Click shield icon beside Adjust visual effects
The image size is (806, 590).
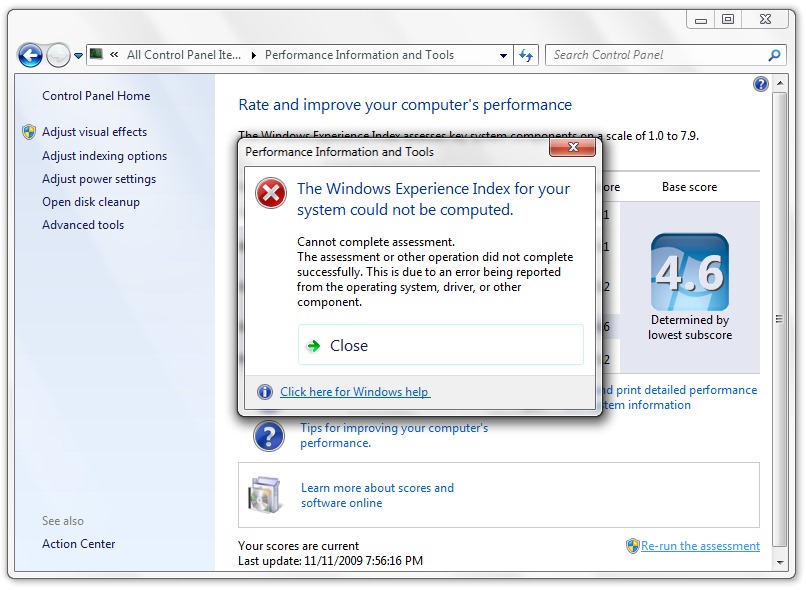pyautogui.click(x=29, y=132)
